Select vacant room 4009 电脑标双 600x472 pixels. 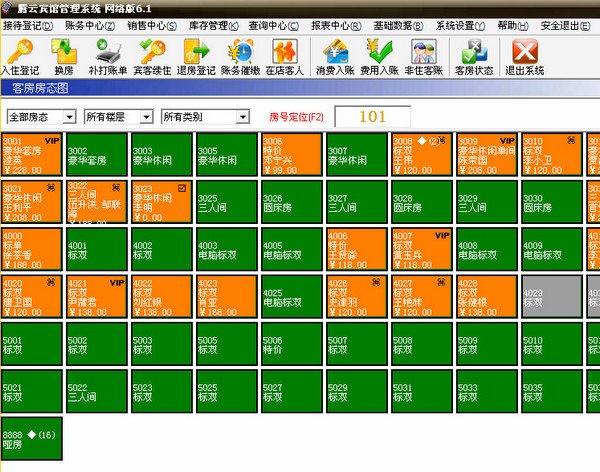click(552, 249)
